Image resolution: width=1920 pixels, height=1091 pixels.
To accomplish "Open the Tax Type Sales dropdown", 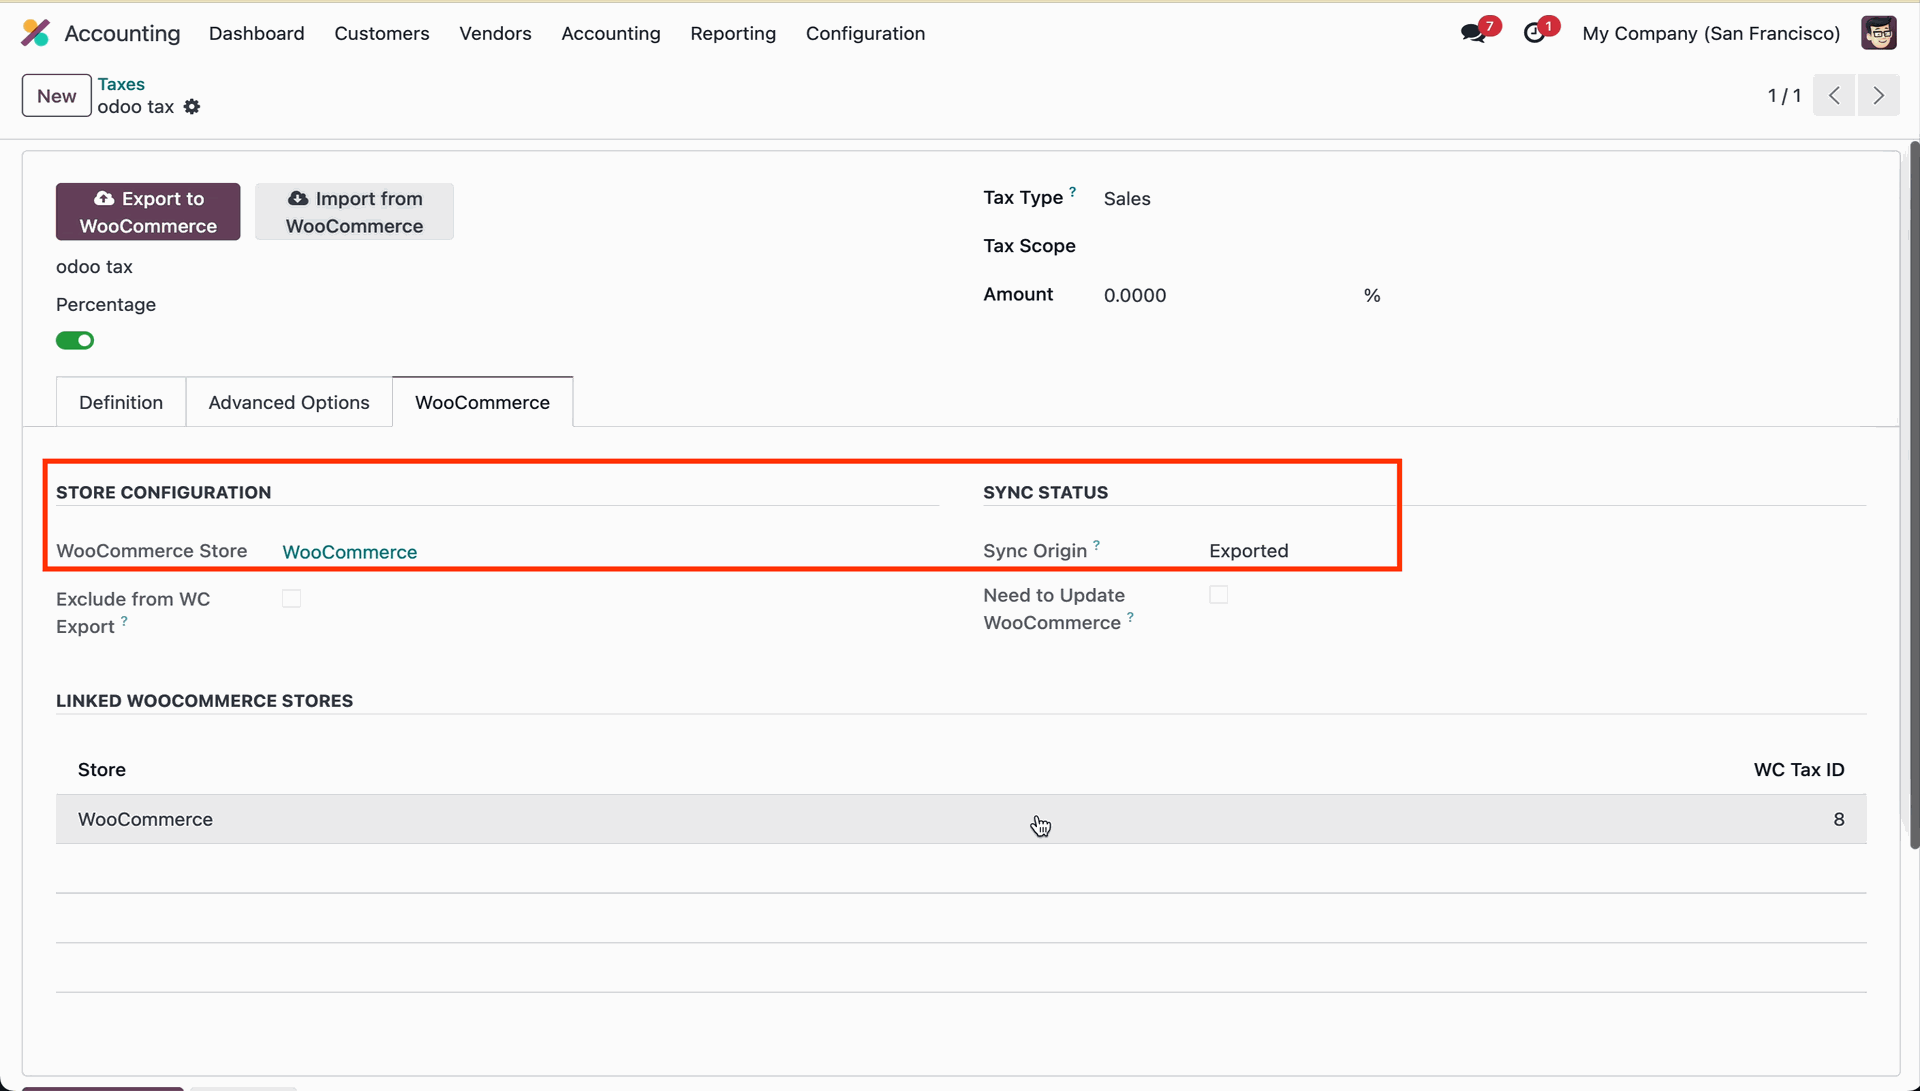I will point(1127,198).
